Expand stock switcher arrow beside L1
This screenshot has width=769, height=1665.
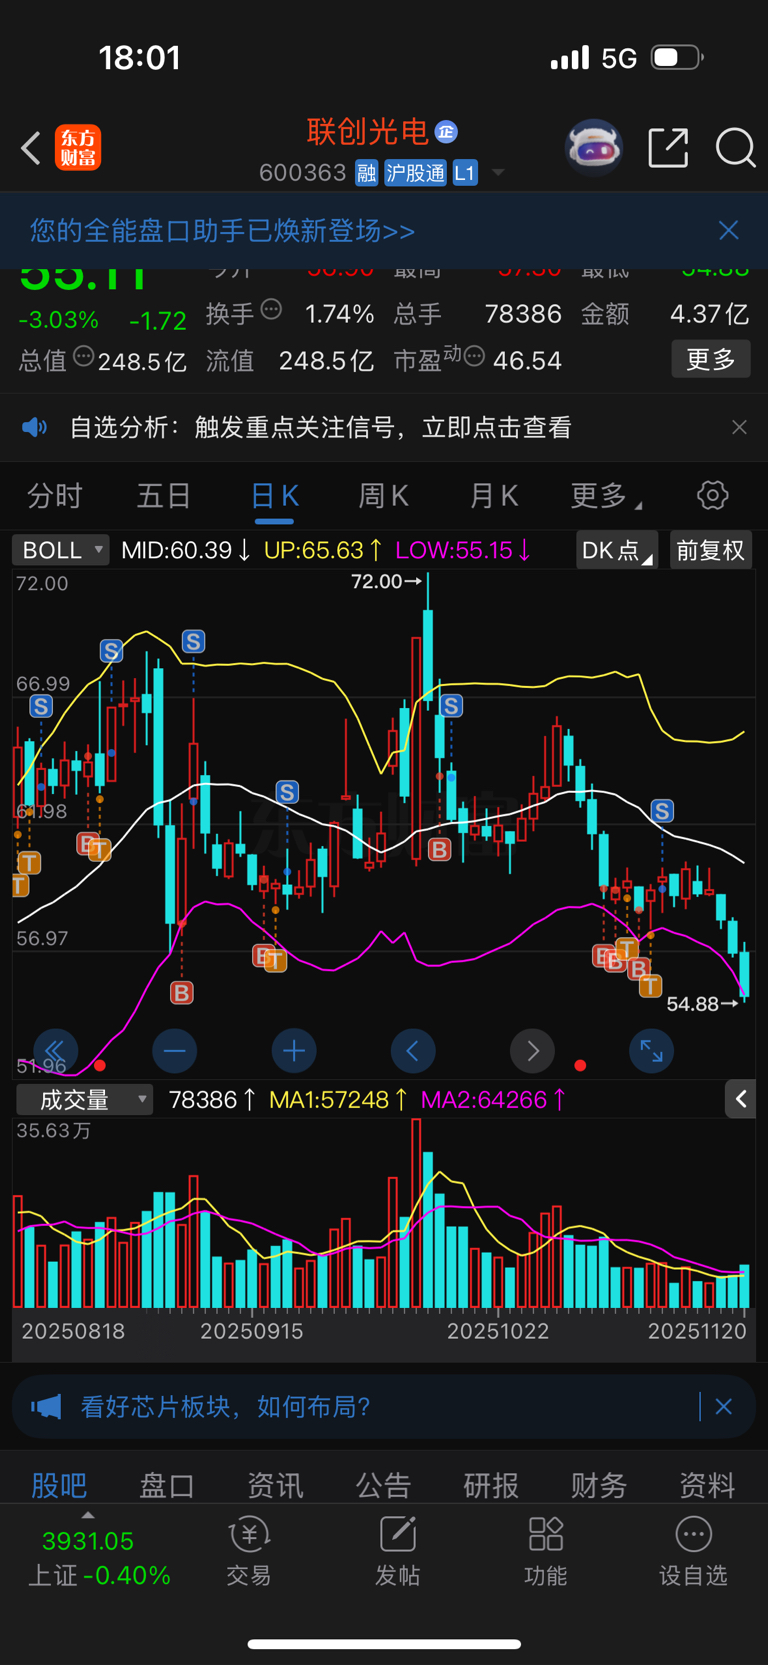point(497,173)
